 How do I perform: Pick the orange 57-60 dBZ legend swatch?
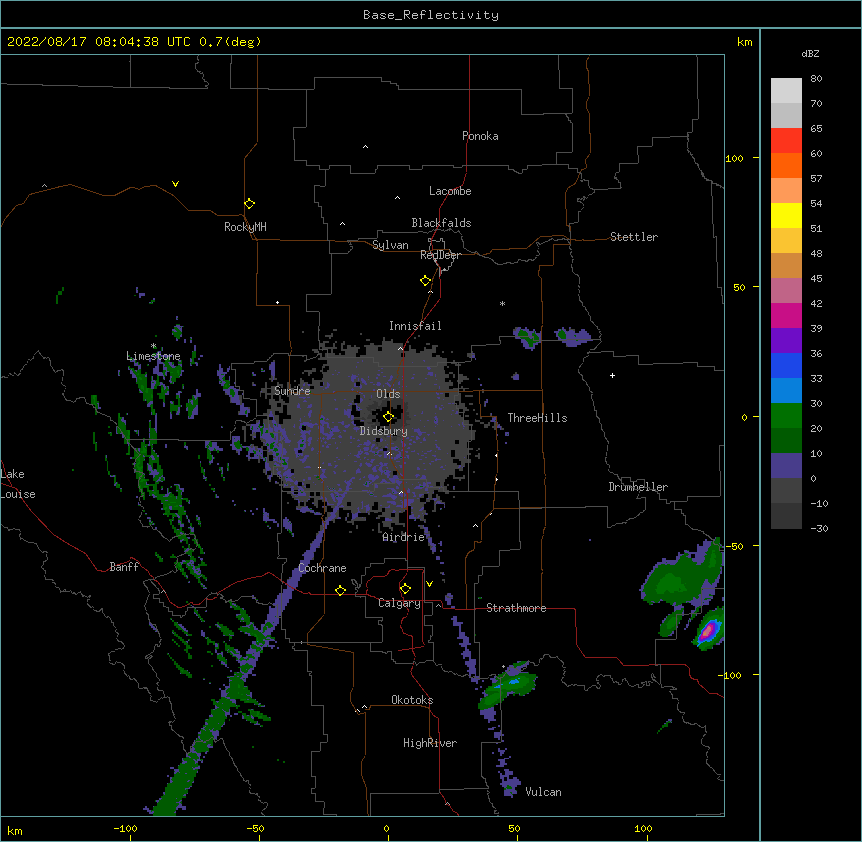(x=786, y=165)
